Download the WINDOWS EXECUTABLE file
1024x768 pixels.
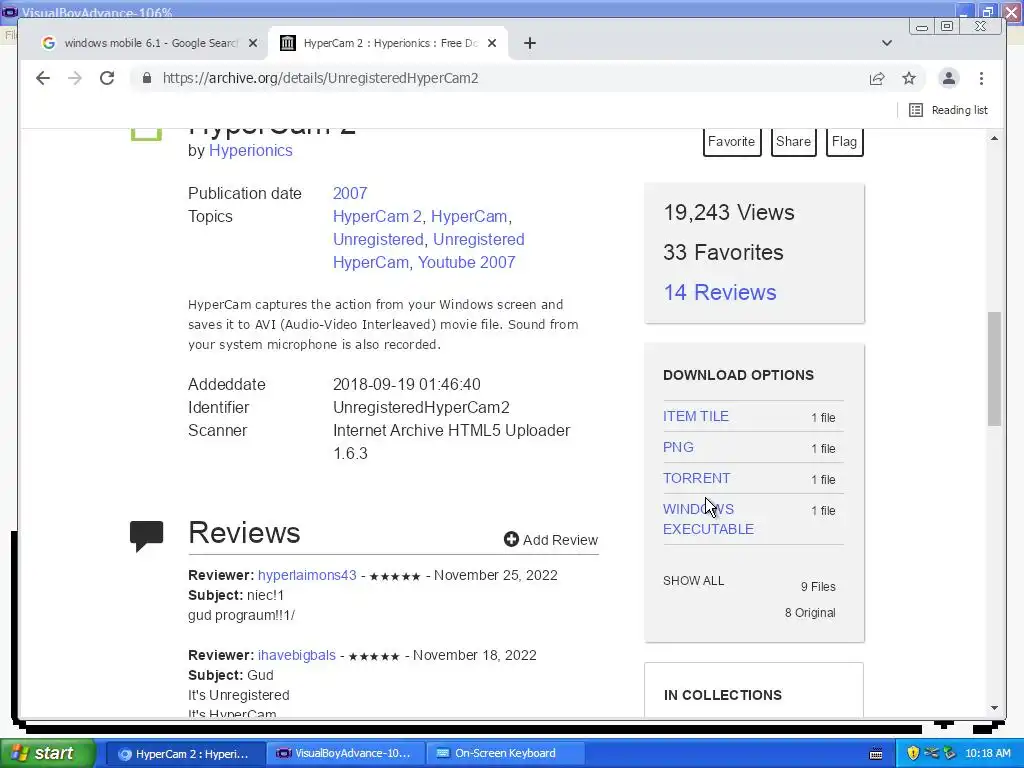tap(708, 519)
